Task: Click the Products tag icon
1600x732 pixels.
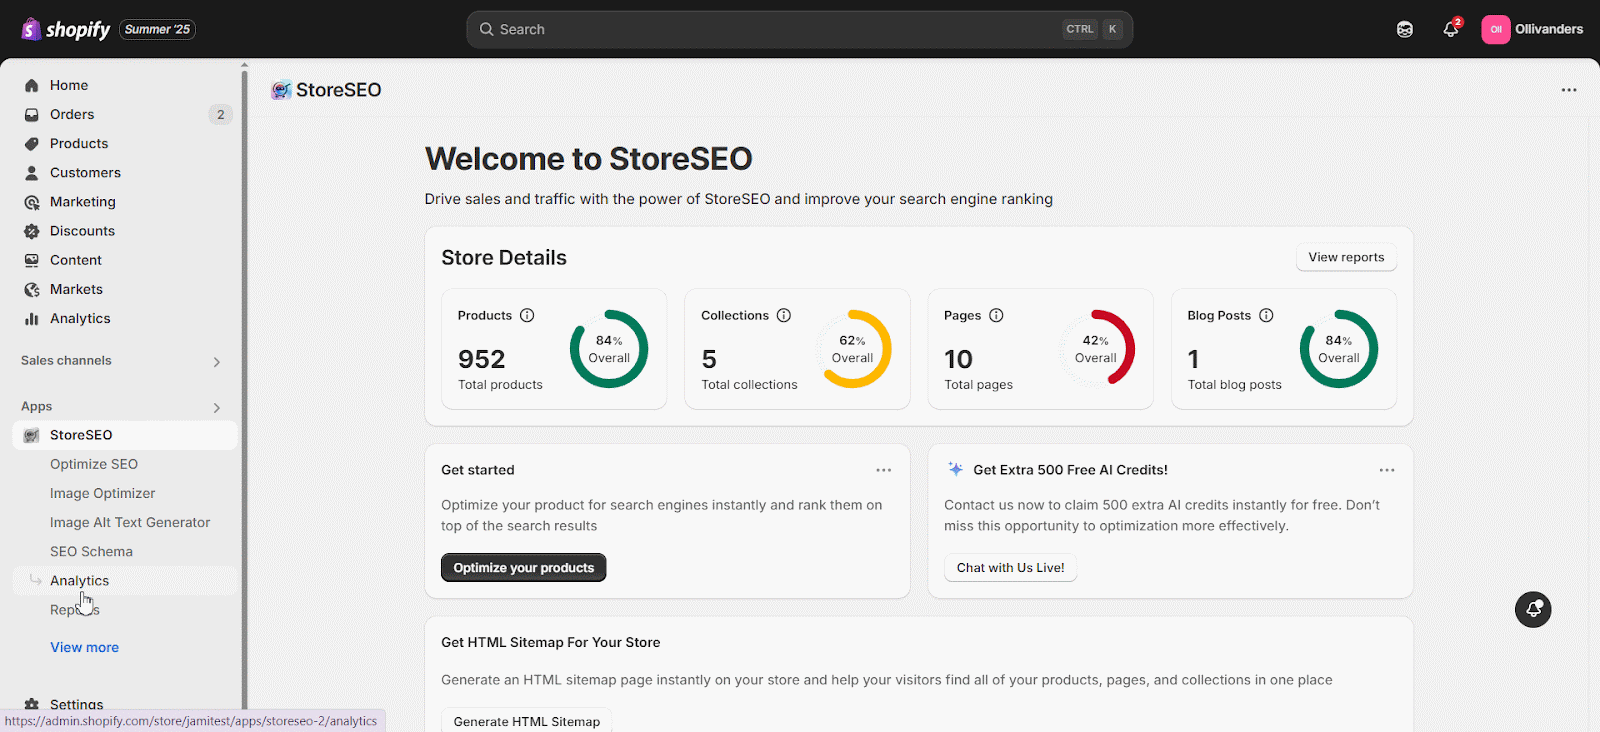Action: pos(32,143)
